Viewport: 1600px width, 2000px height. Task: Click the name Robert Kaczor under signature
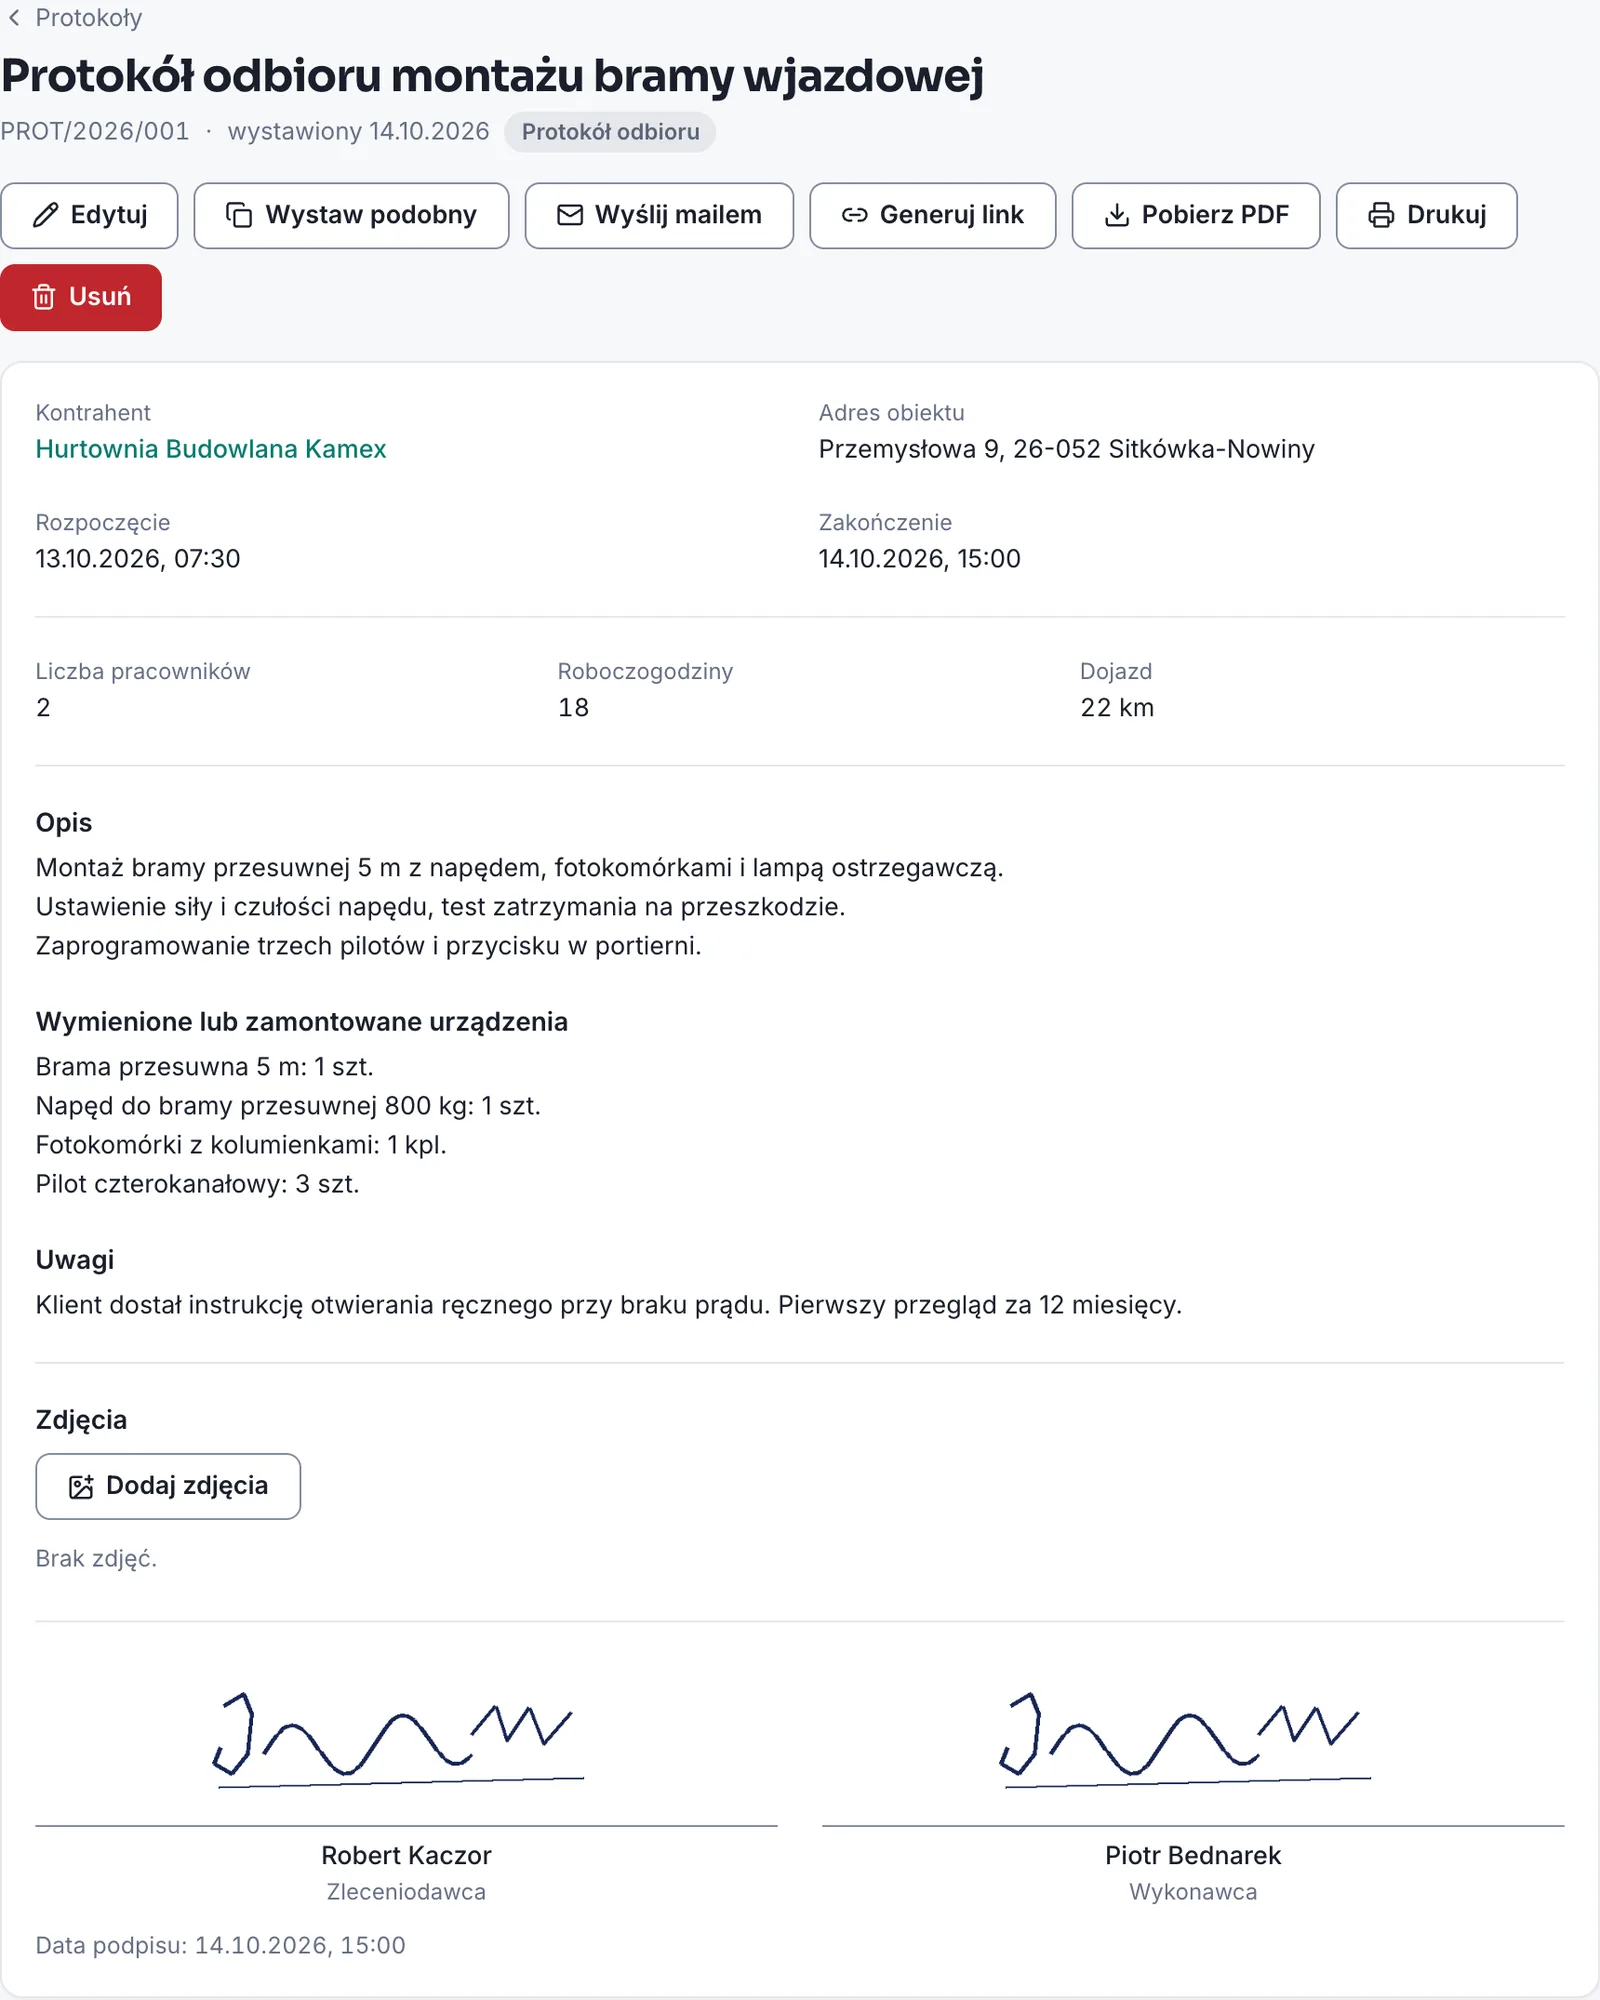click(406, 1856)
